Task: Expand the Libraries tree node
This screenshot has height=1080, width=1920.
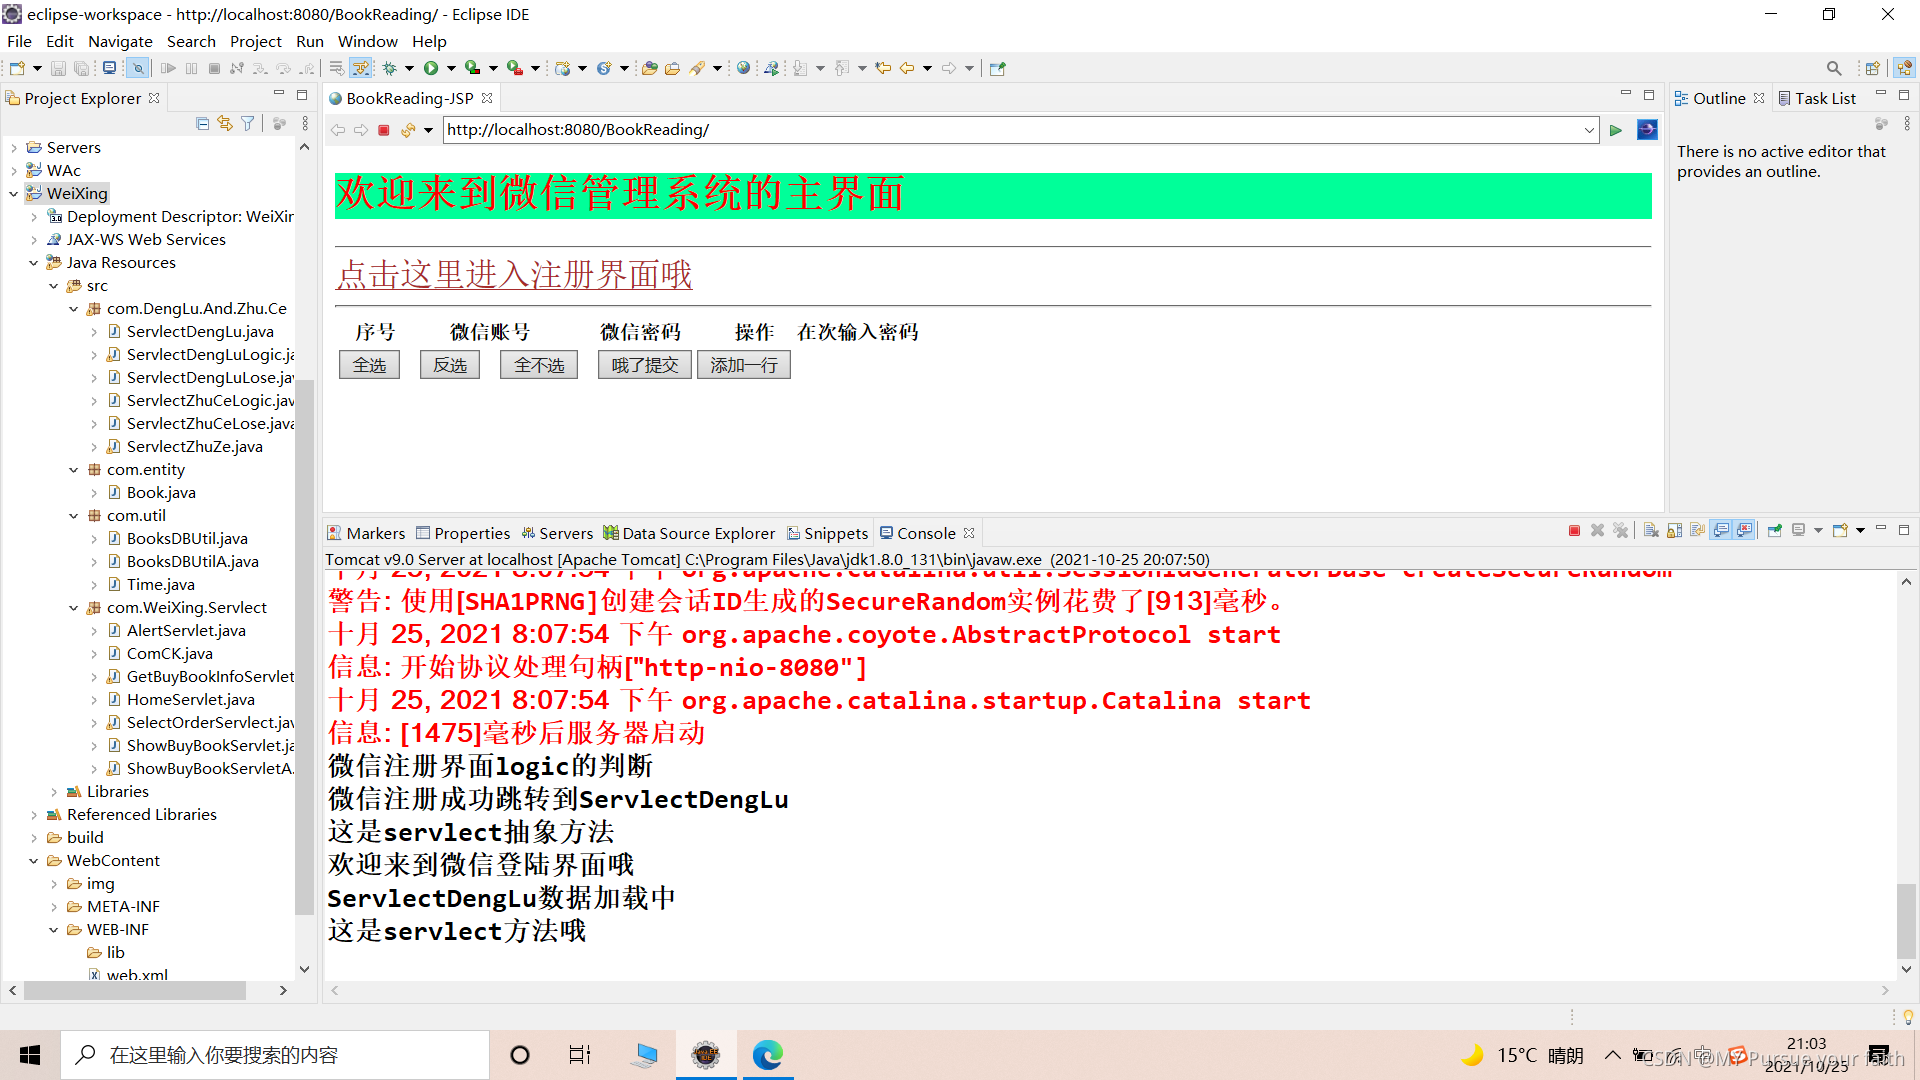Action: coord(54,792)
